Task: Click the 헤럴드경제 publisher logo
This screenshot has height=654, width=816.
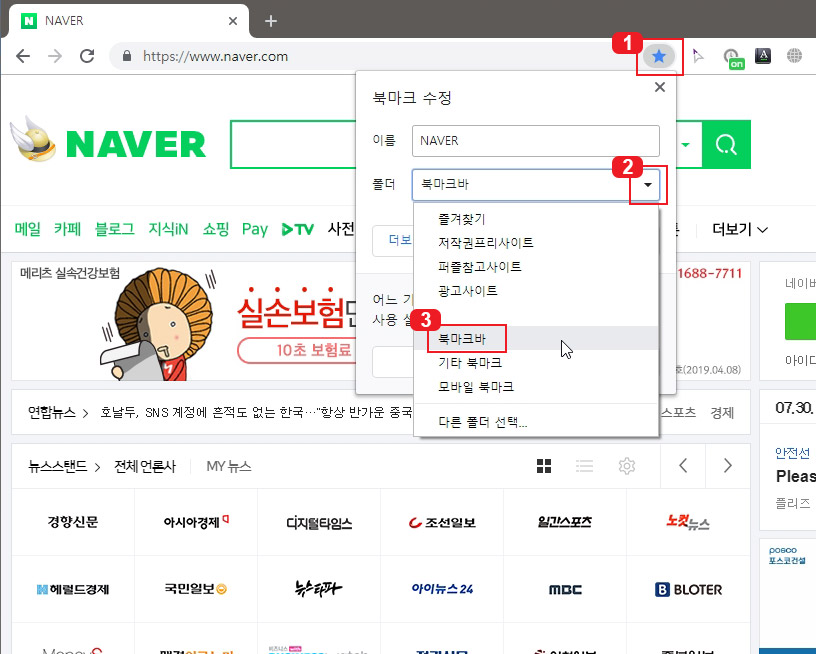Action: [x=73, y=589]
